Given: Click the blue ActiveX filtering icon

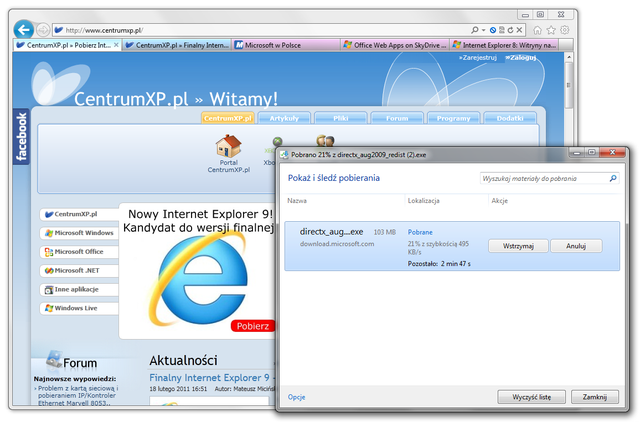Looking at the screenshot, I should 493,30.
